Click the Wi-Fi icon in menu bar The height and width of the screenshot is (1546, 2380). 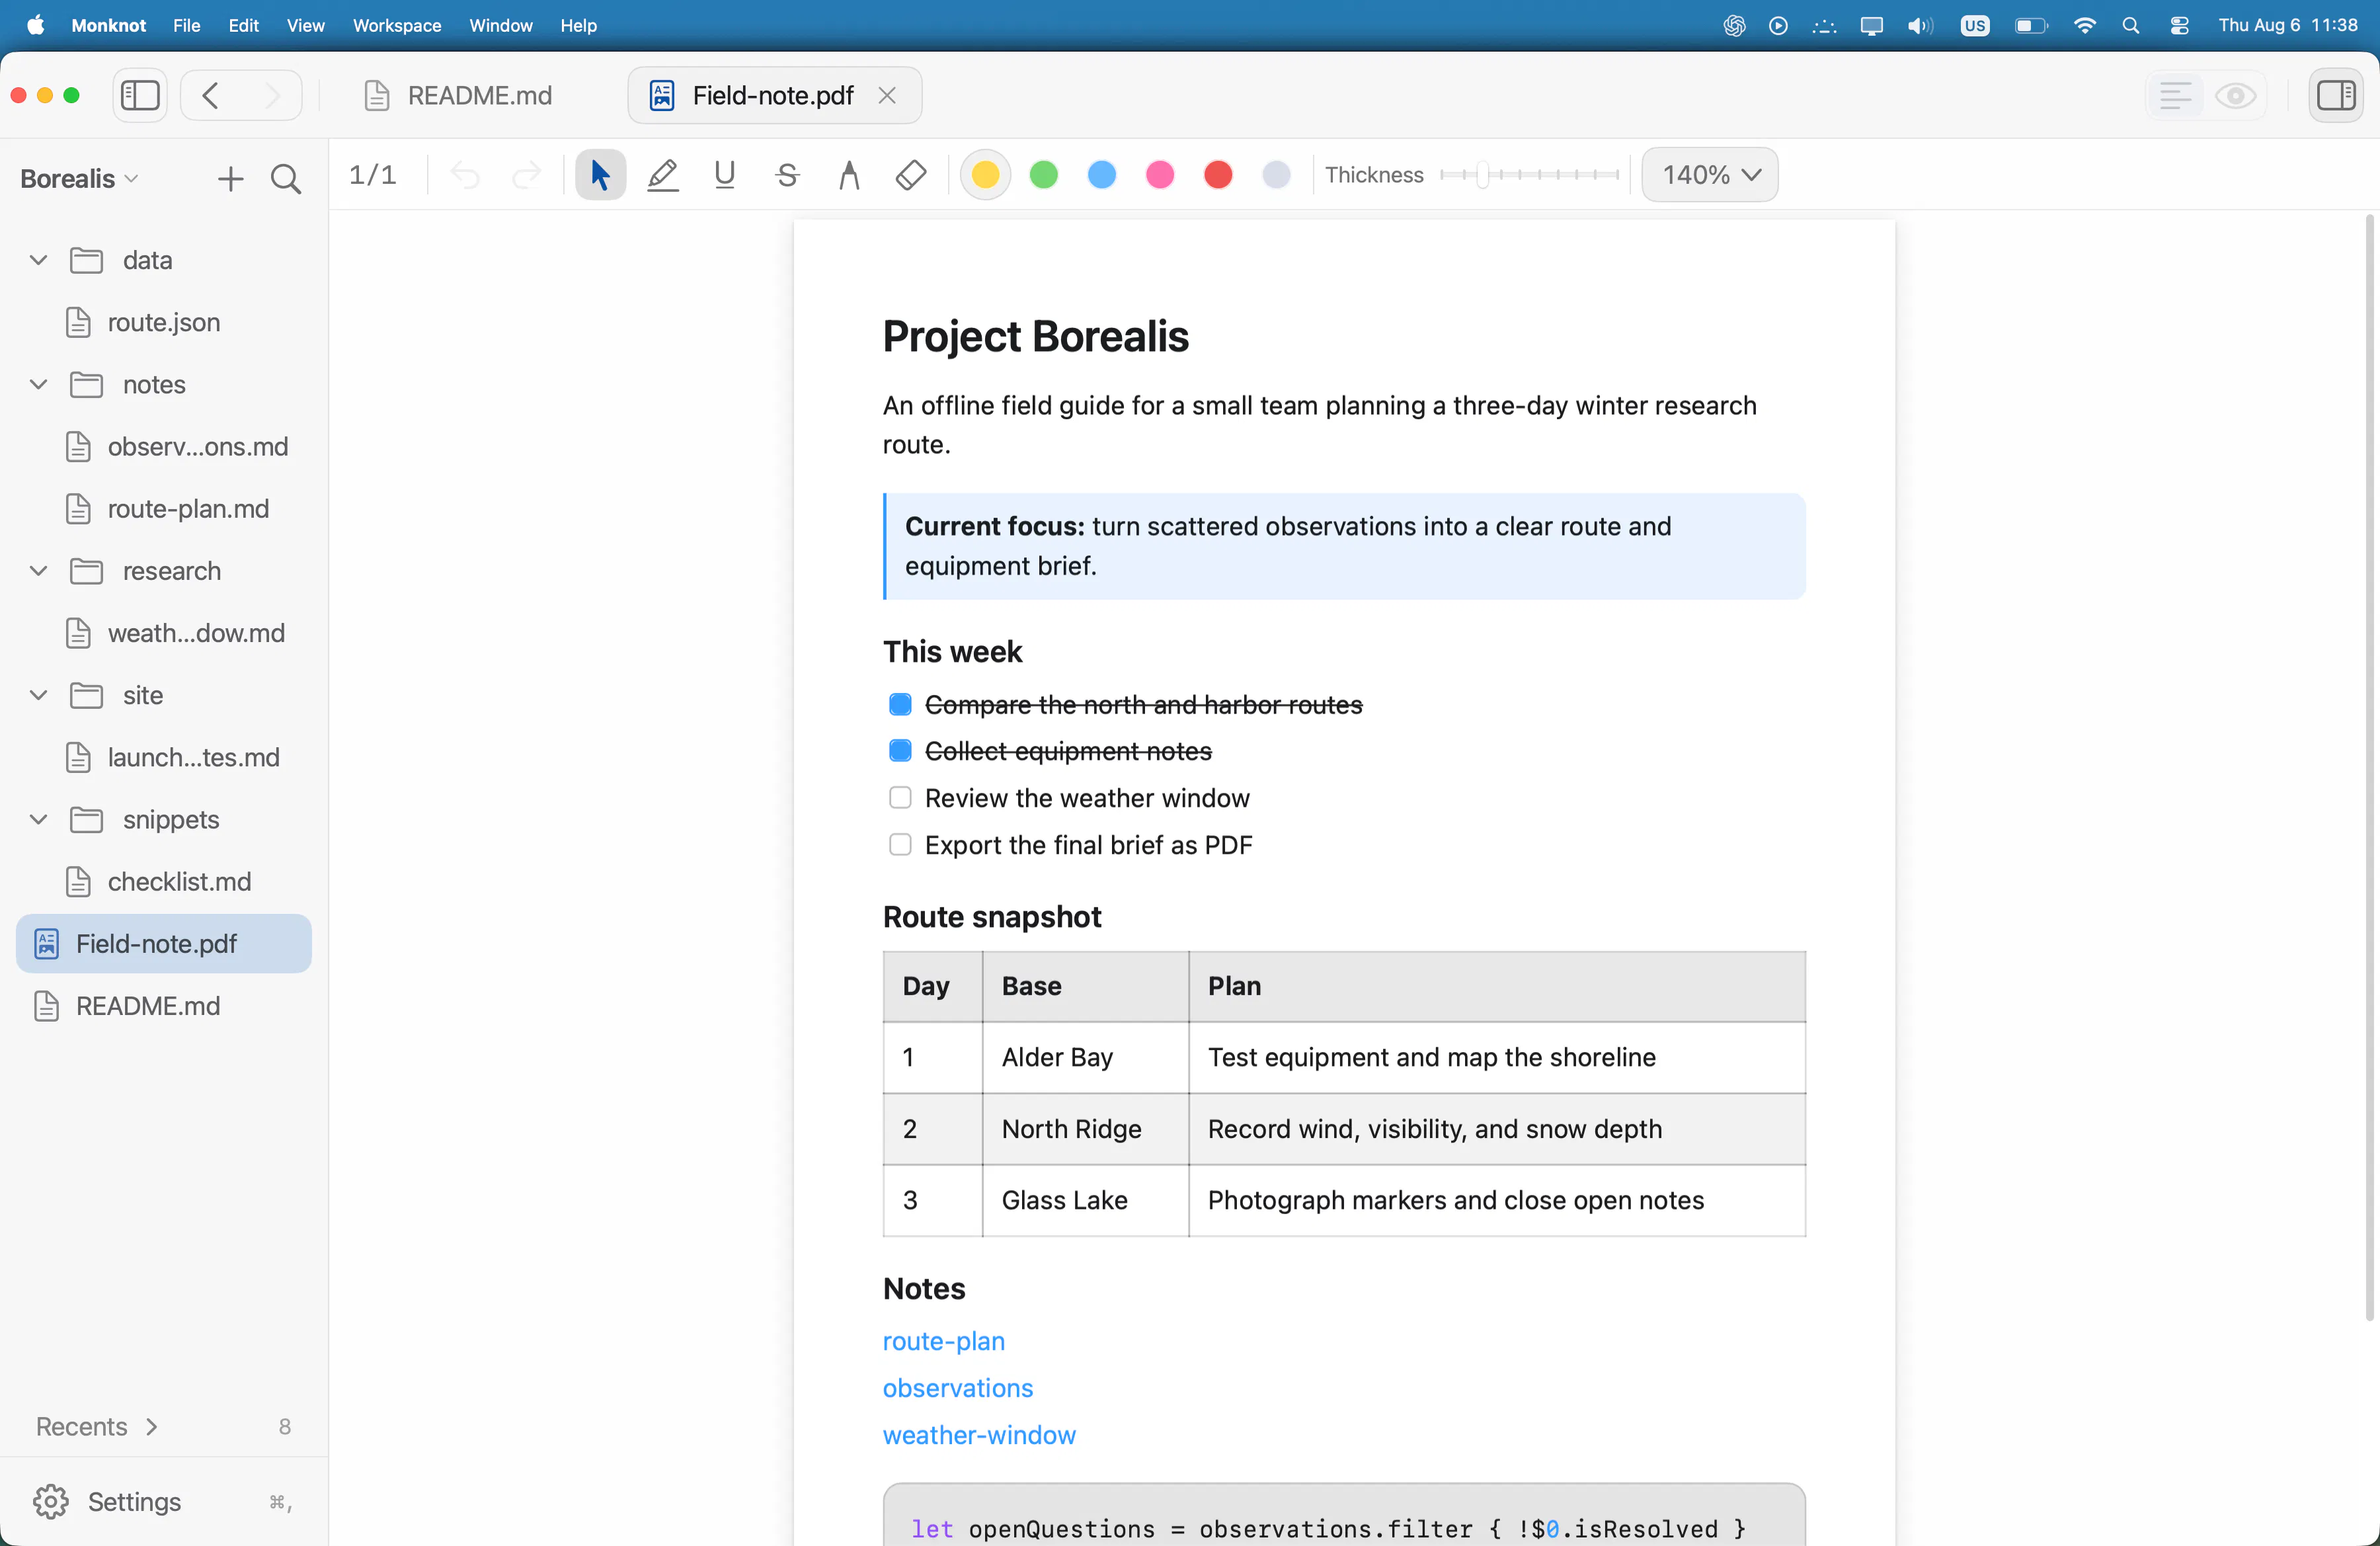coord(2085,26)
